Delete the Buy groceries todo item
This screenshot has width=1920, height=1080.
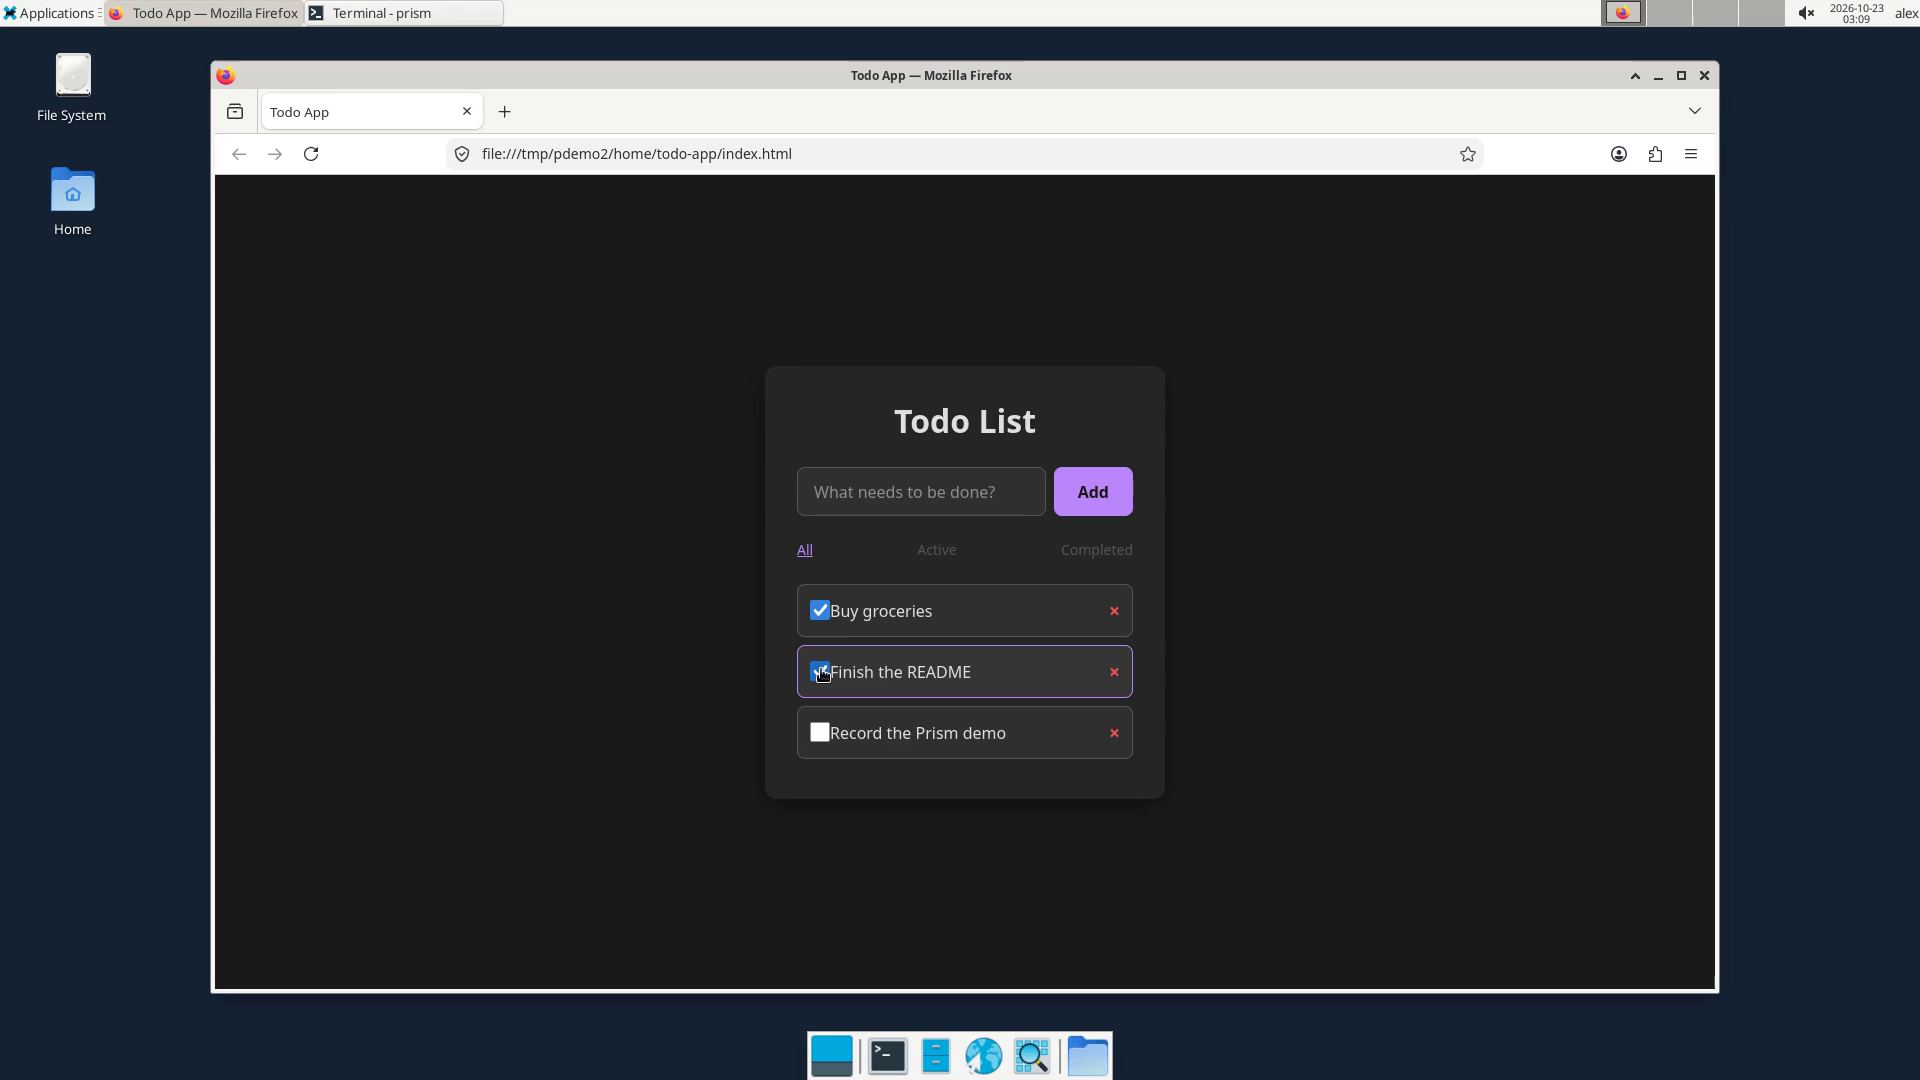tap(1114, 611)
